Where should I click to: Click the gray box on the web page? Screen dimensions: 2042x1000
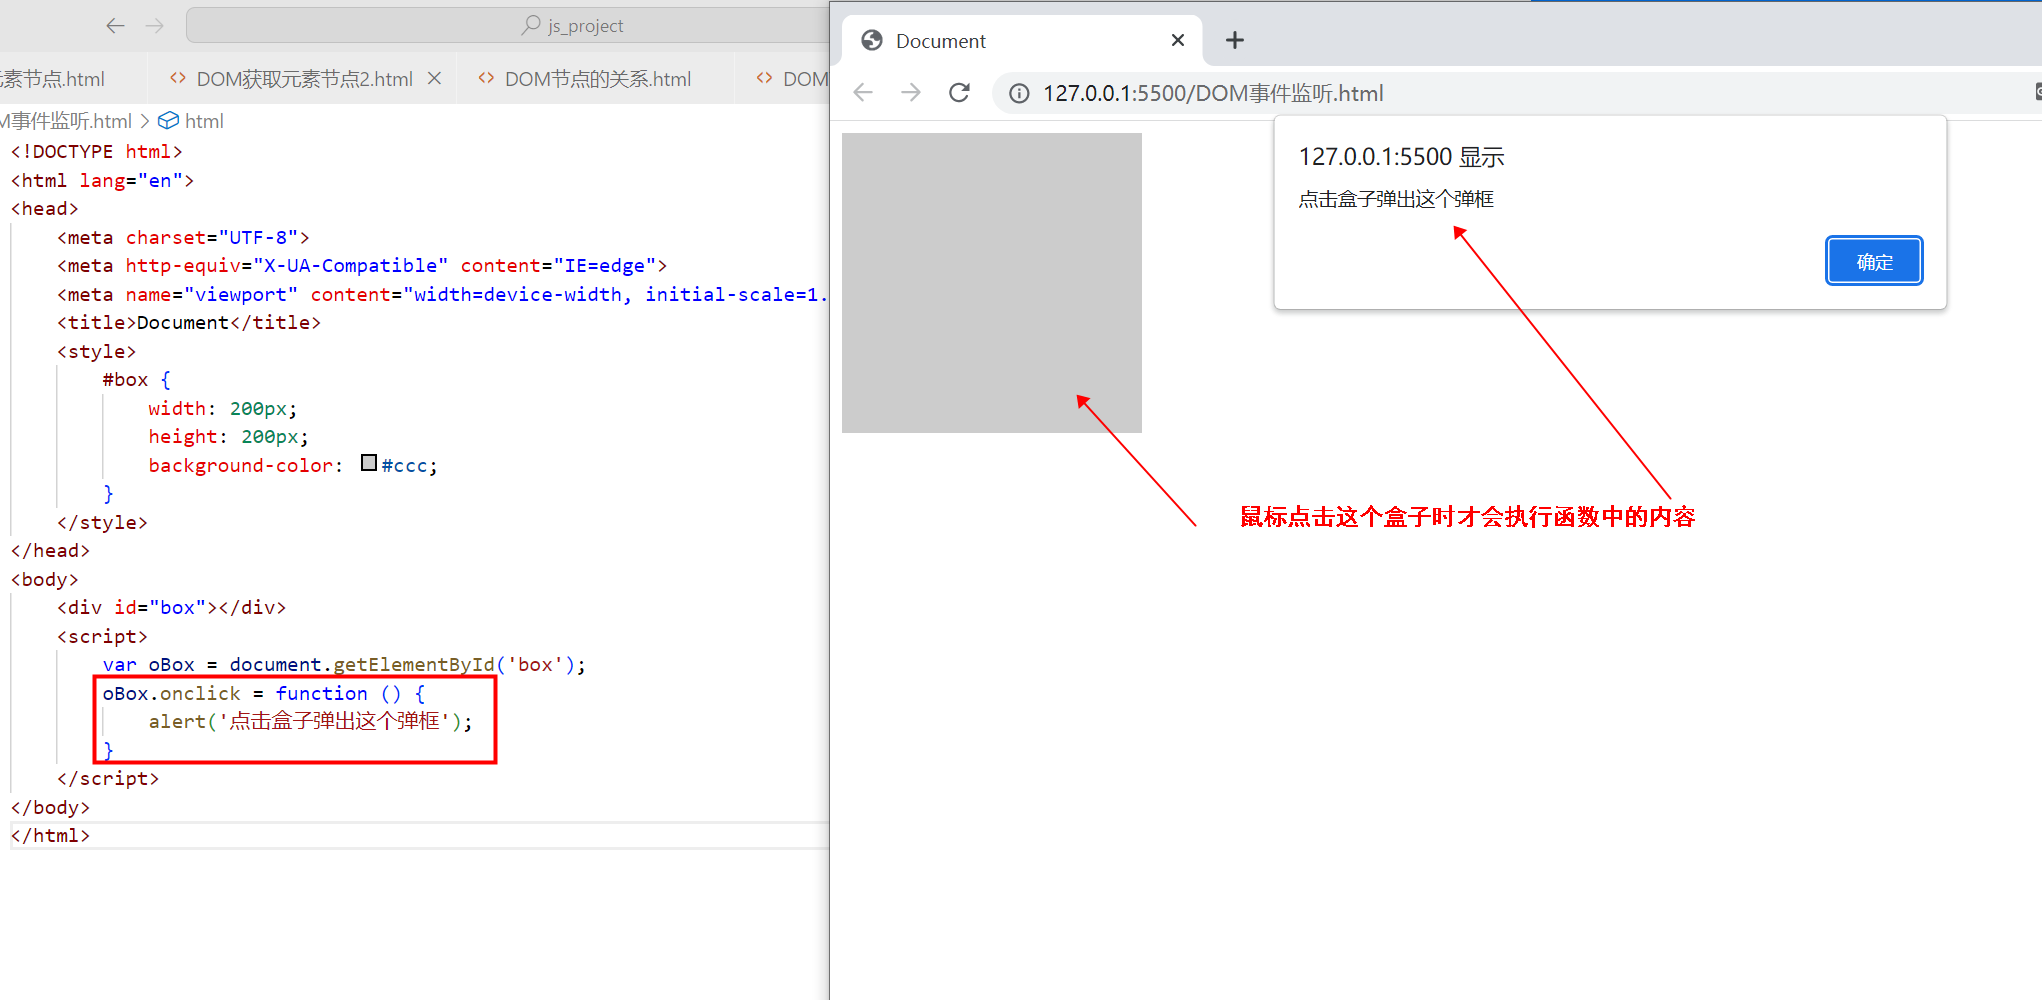click(992, 283)
